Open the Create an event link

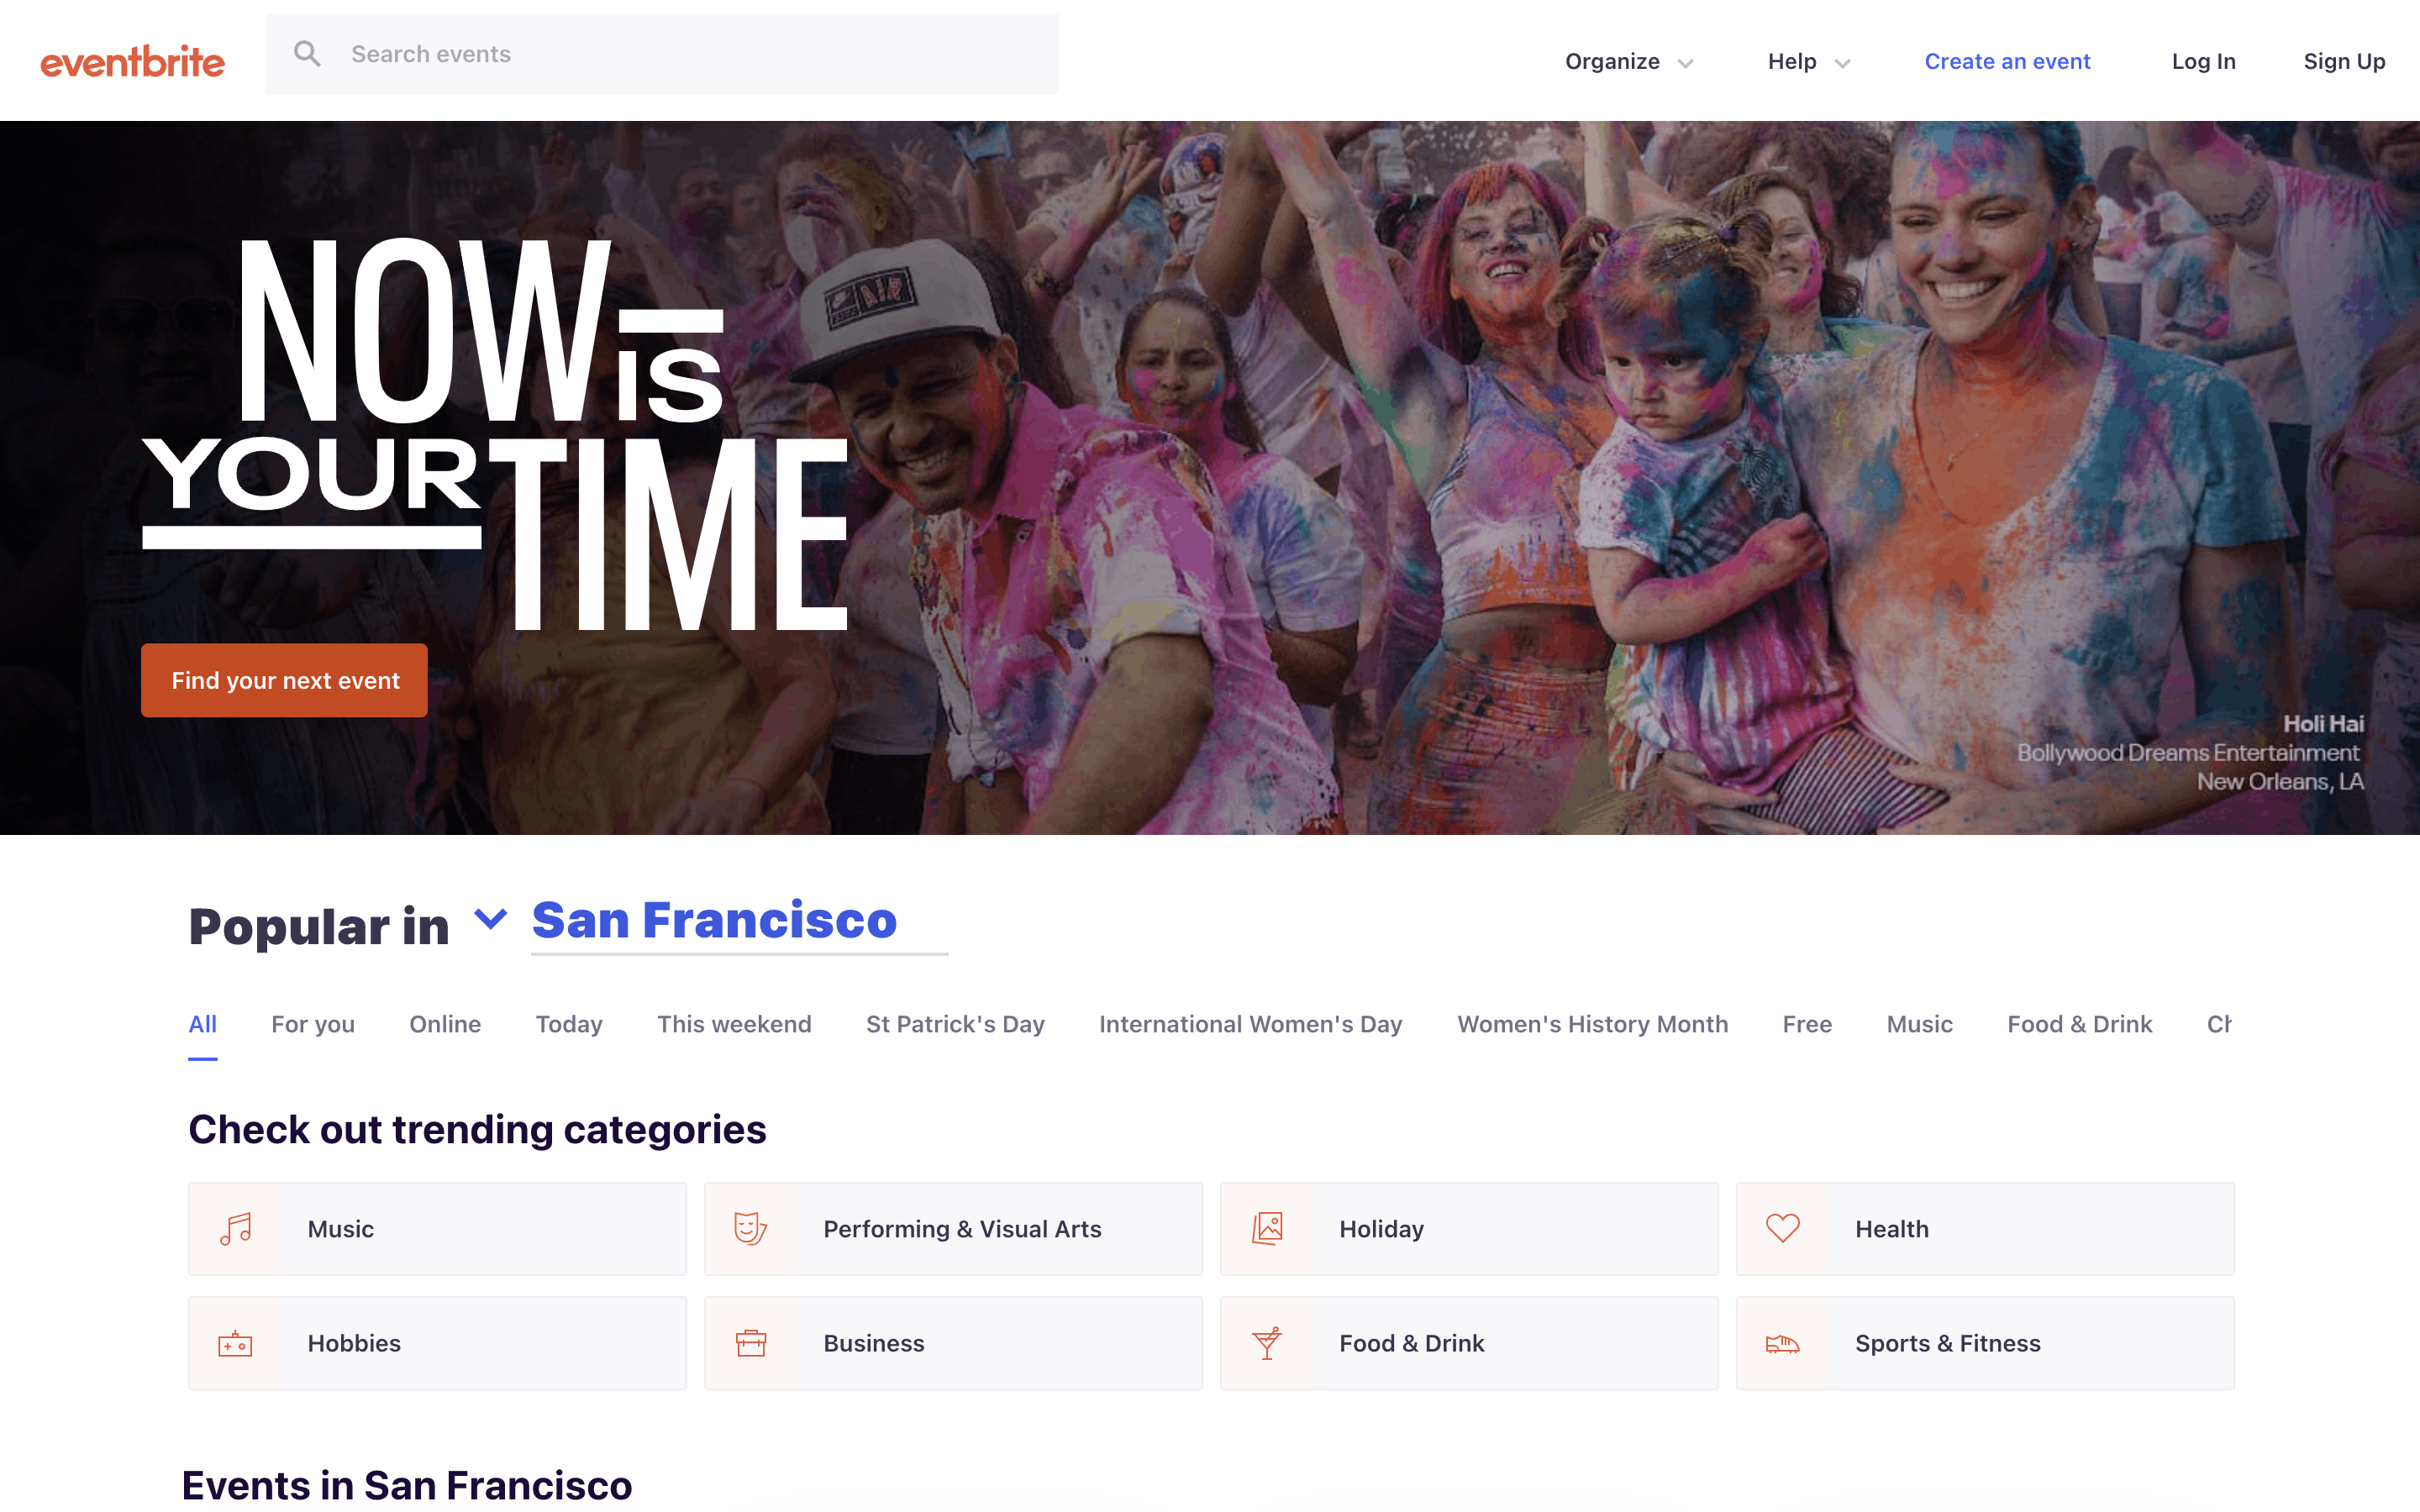click(x=2007, y=62)
